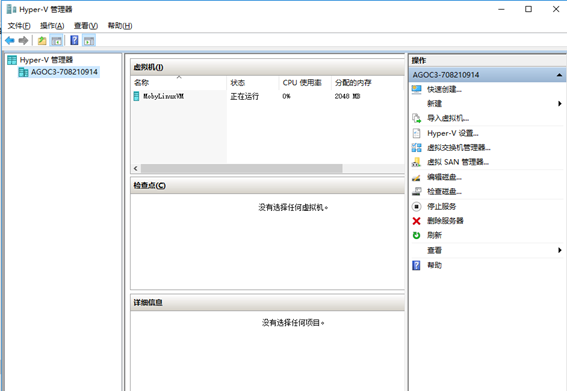Select the MobyLinuxVM row name
567x391 pixels.
163,96
